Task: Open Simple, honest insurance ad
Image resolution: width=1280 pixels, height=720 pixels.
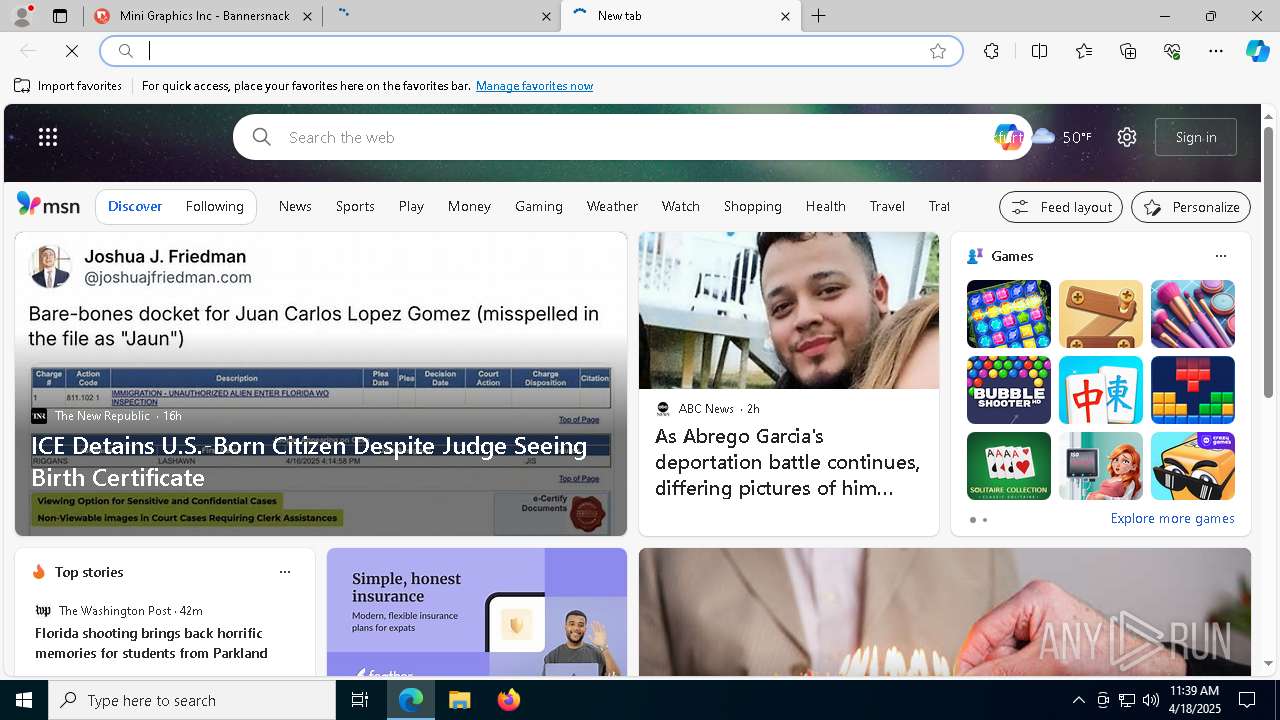Action: point(477,612)
